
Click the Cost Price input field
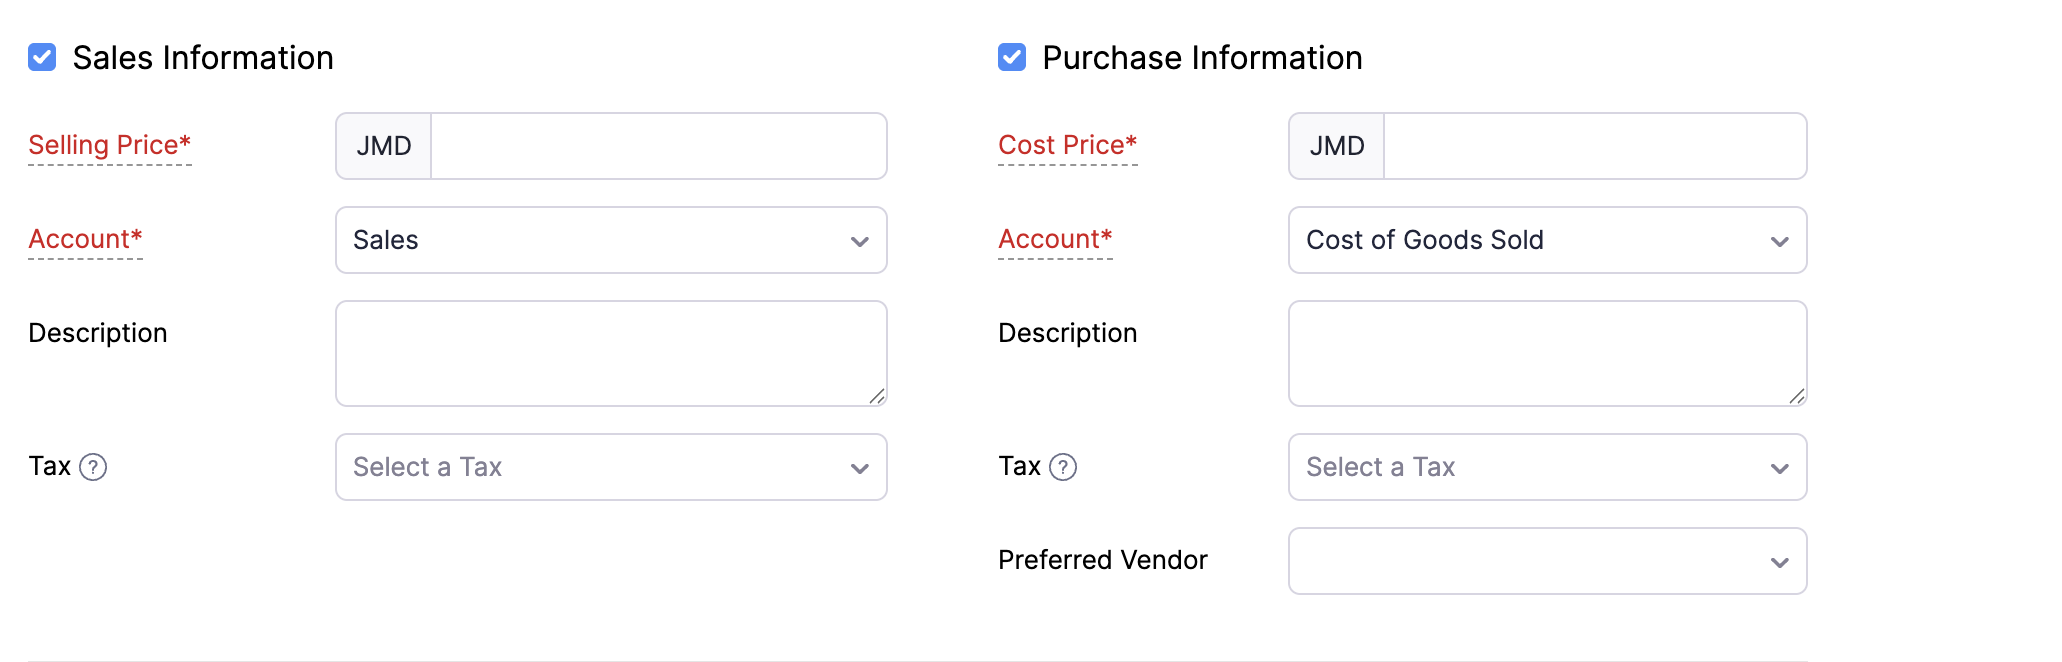pos(1594,146)
